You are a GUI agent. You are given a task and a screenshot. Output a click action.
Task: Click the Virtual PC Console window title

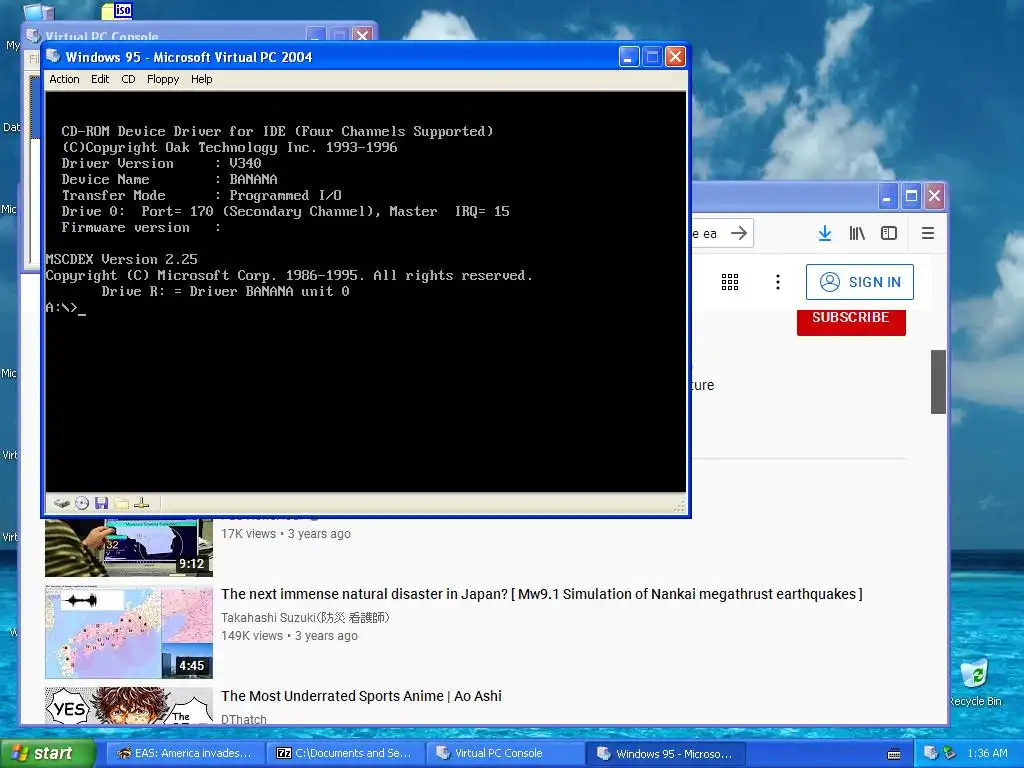click(101, 36)
